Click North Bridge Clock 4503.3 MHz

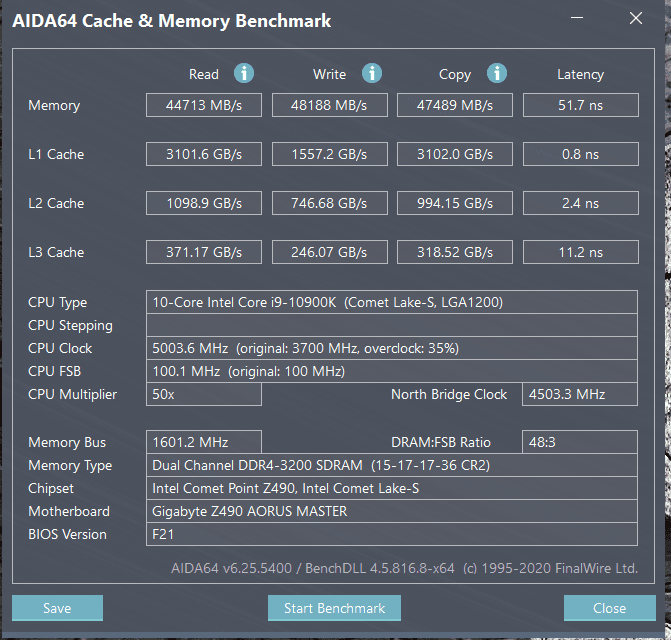point(580,394)
